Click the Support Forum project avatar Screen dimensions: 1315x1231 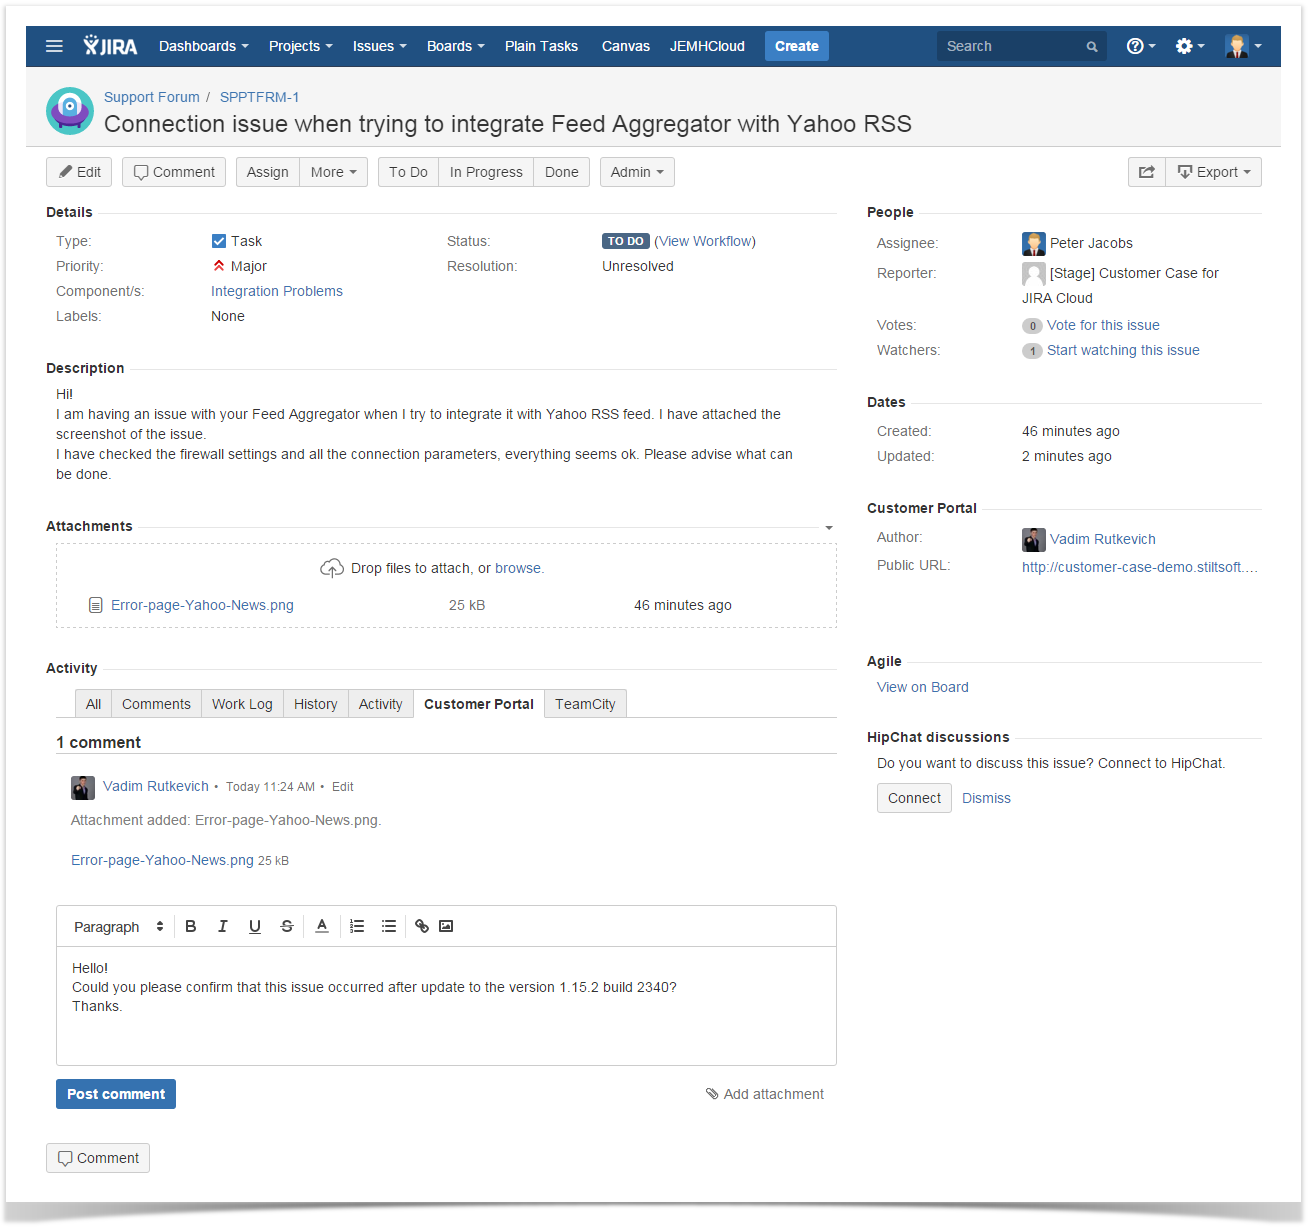coord(70,110)
